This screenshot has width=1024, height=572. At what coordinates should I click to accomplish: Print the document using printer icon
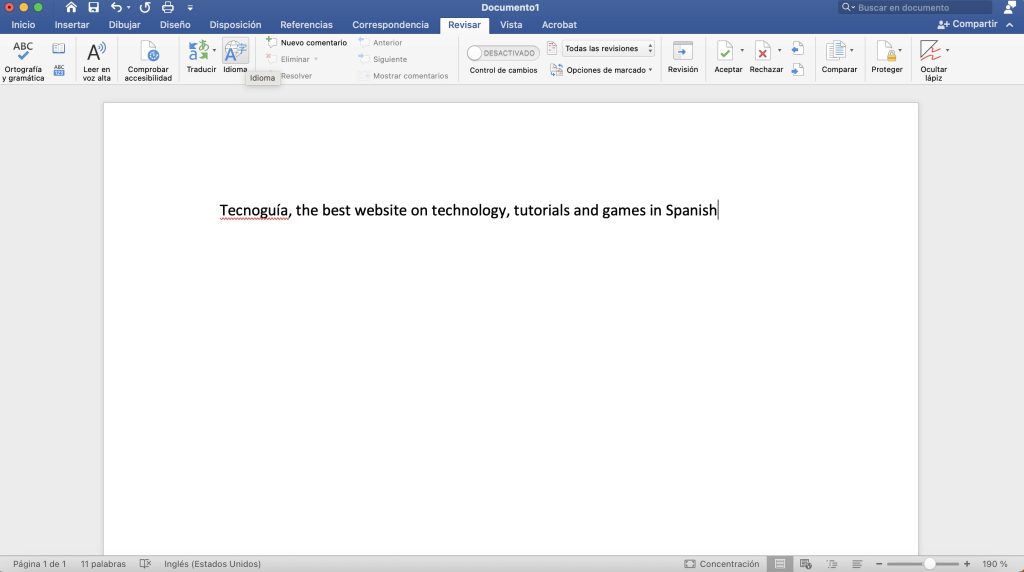(x=168, y=7)
